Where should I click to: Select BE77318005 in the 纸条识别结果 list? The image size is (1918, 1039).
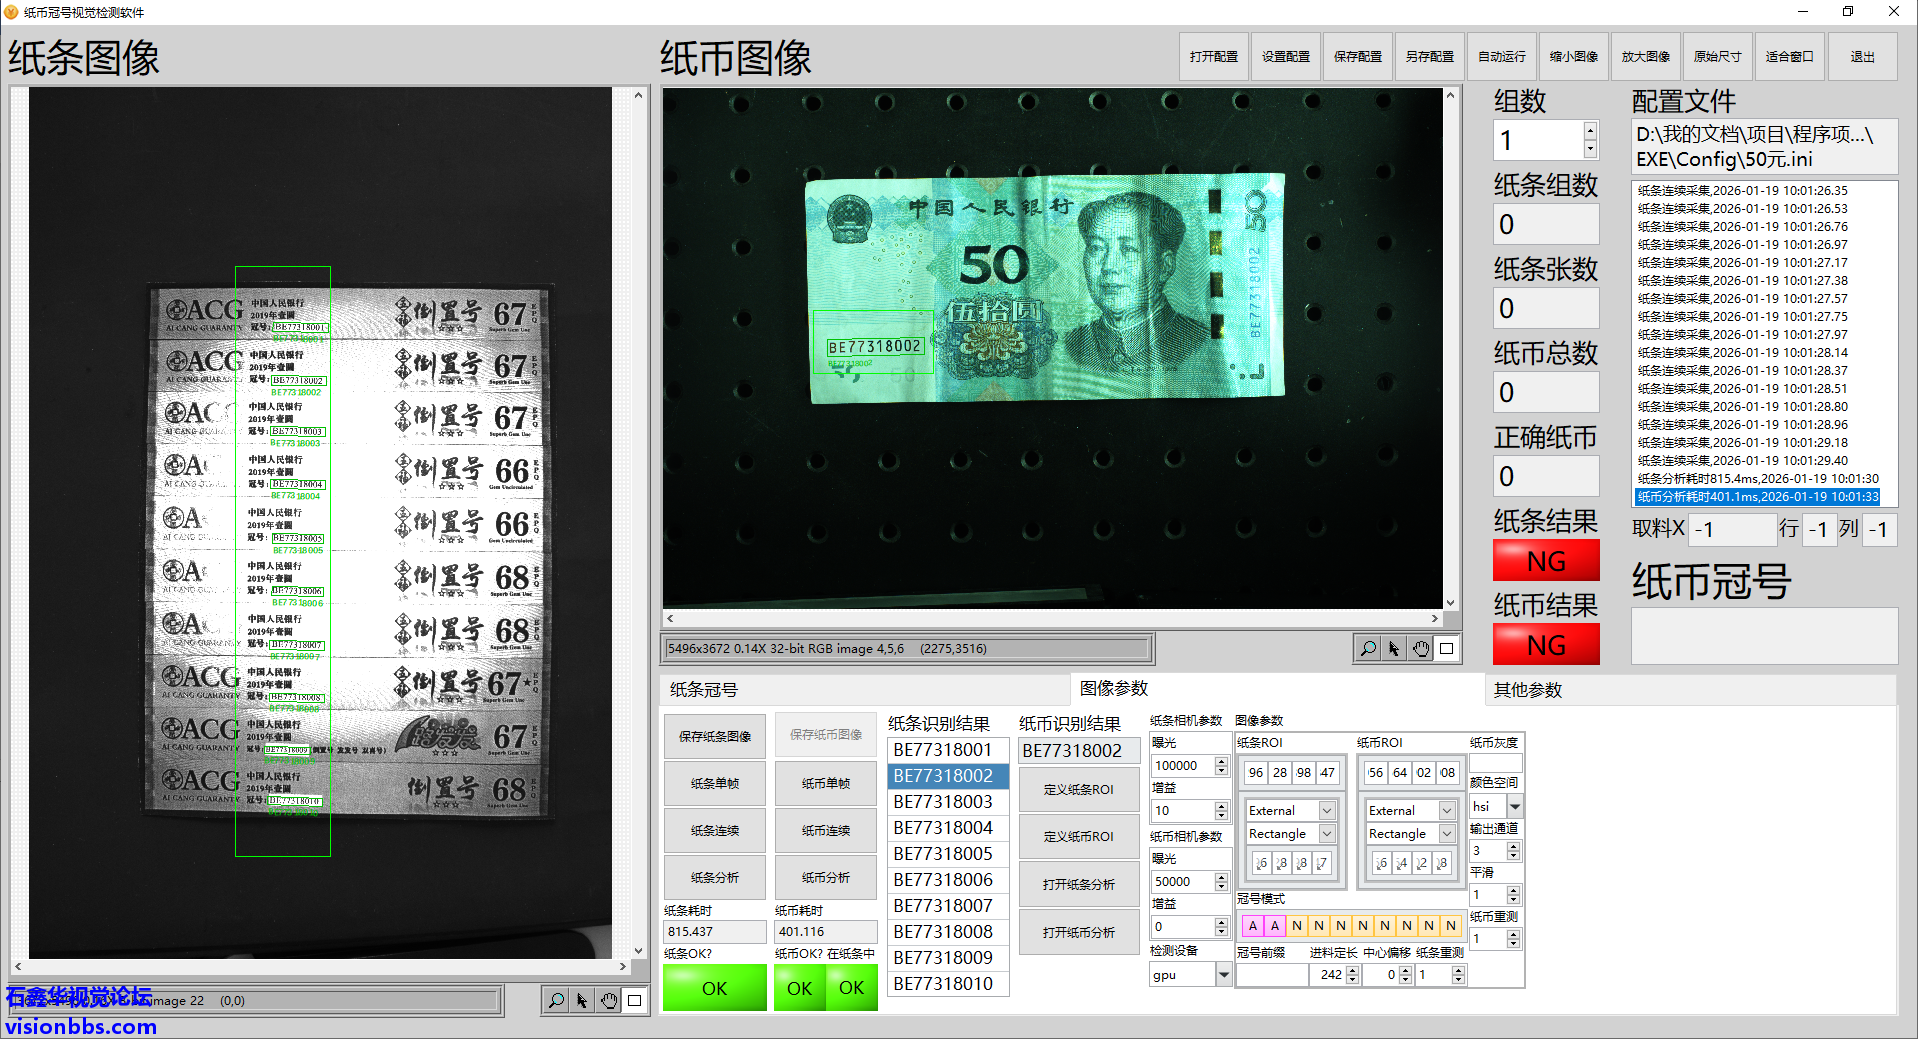click(943, 854)
